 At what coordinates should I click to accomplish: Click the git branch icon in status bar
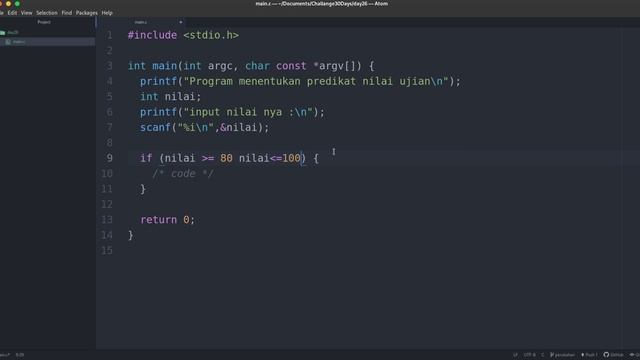pos(552,355)
